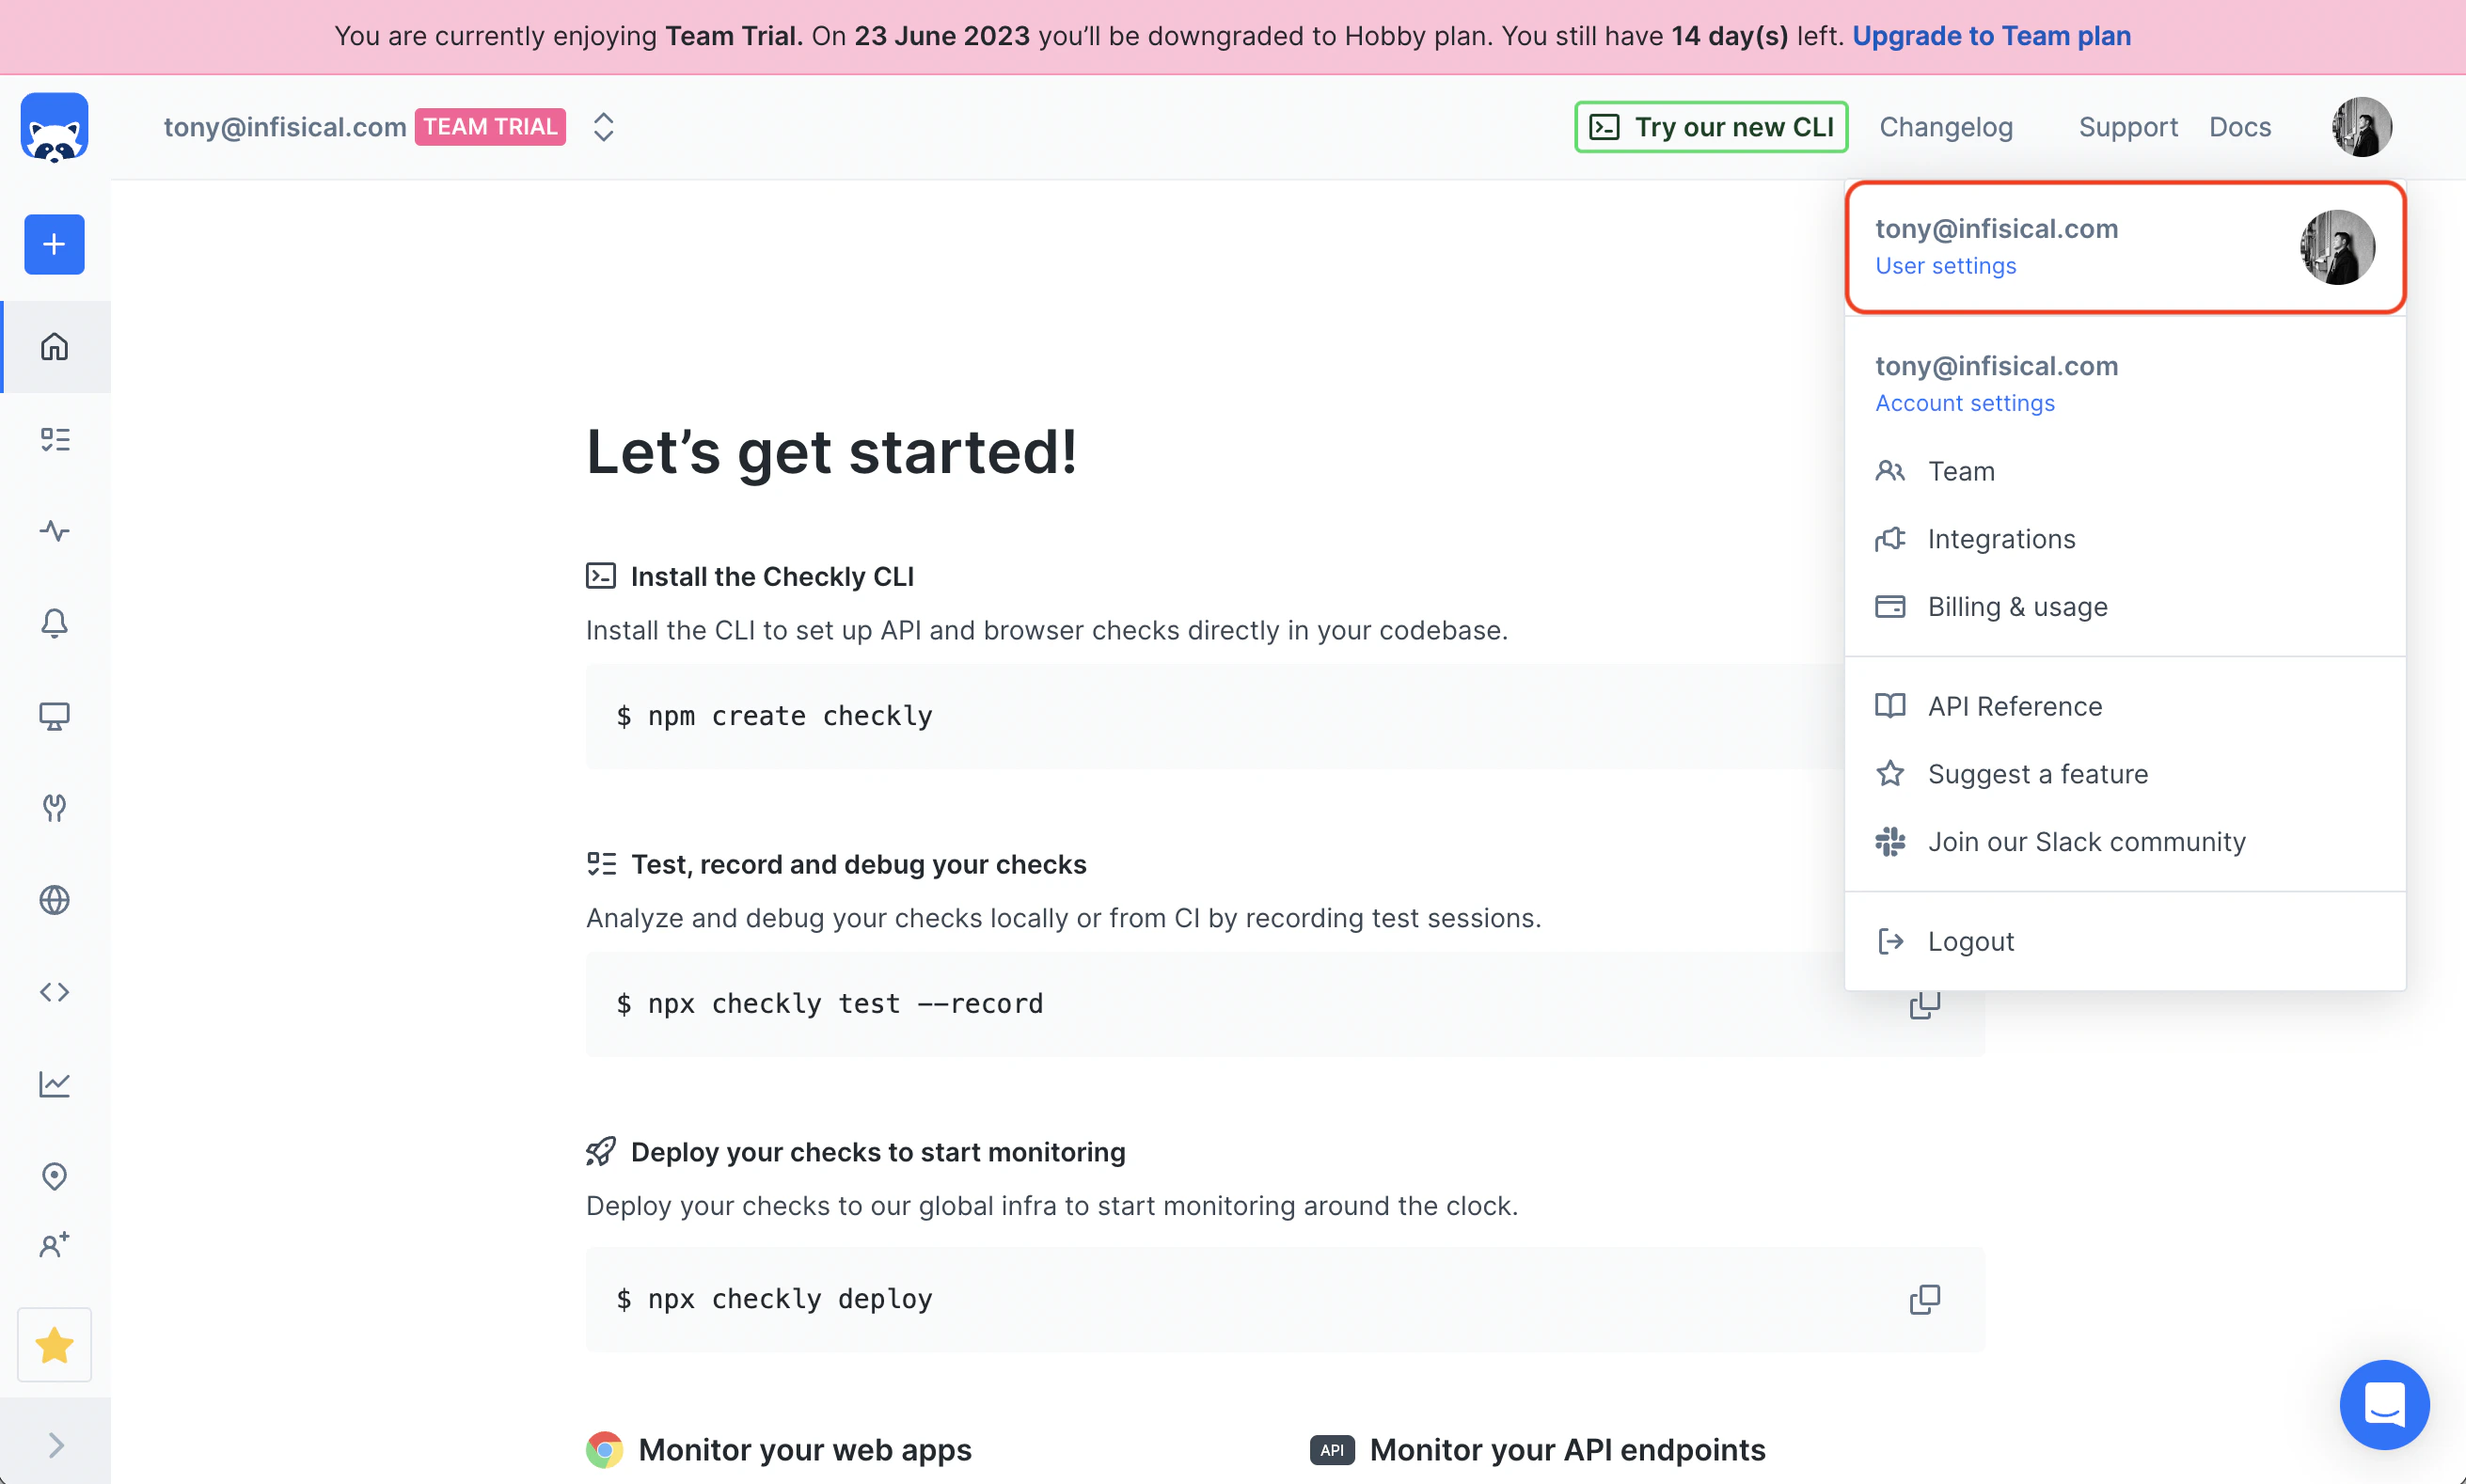Click the avatar thumbnail in dropdown
This screenshot has width=2466, height=1484.
(2338, 247)
